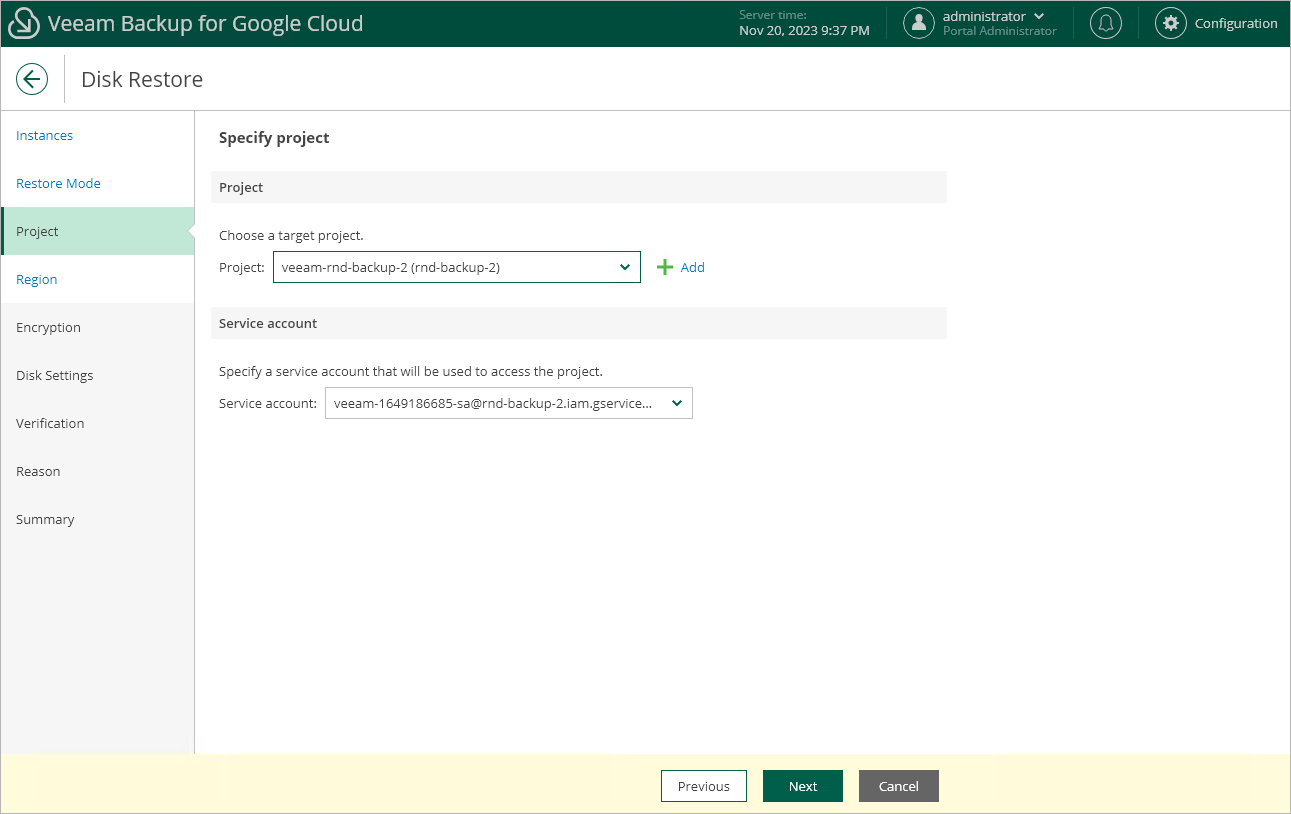The height and width of the screenshot is (814, 1291).
Task: Click the Configuration gear icon
Action: [1171, 23]
